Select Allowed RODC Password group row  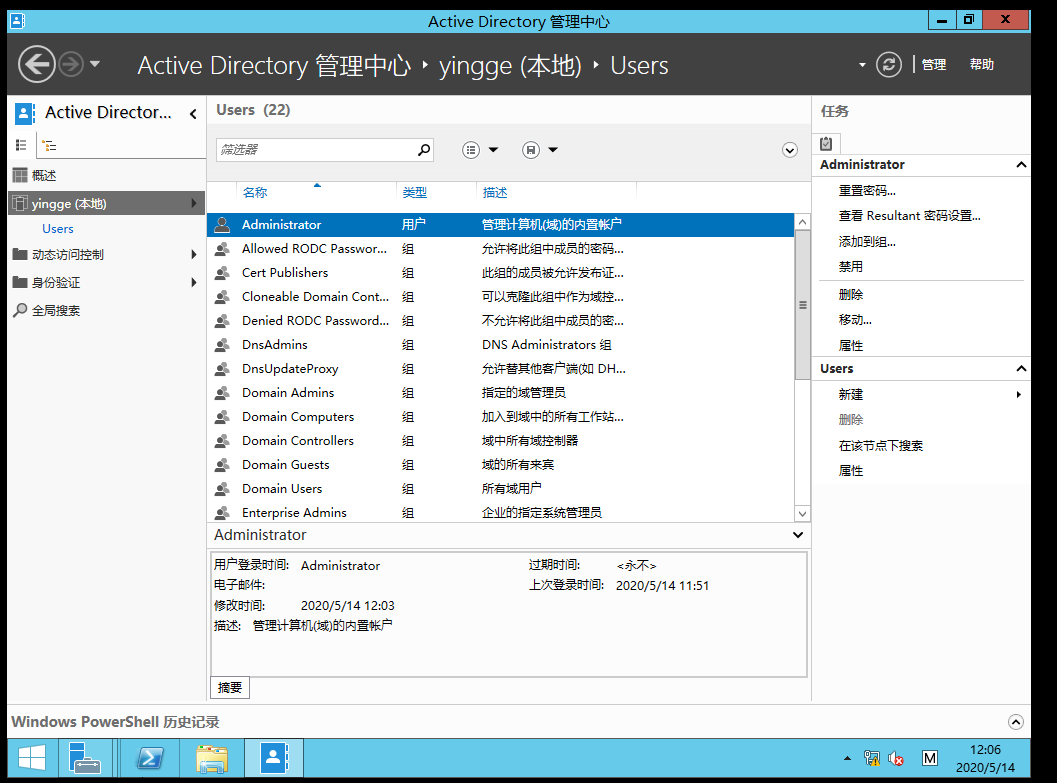click(x=500, y=249)
